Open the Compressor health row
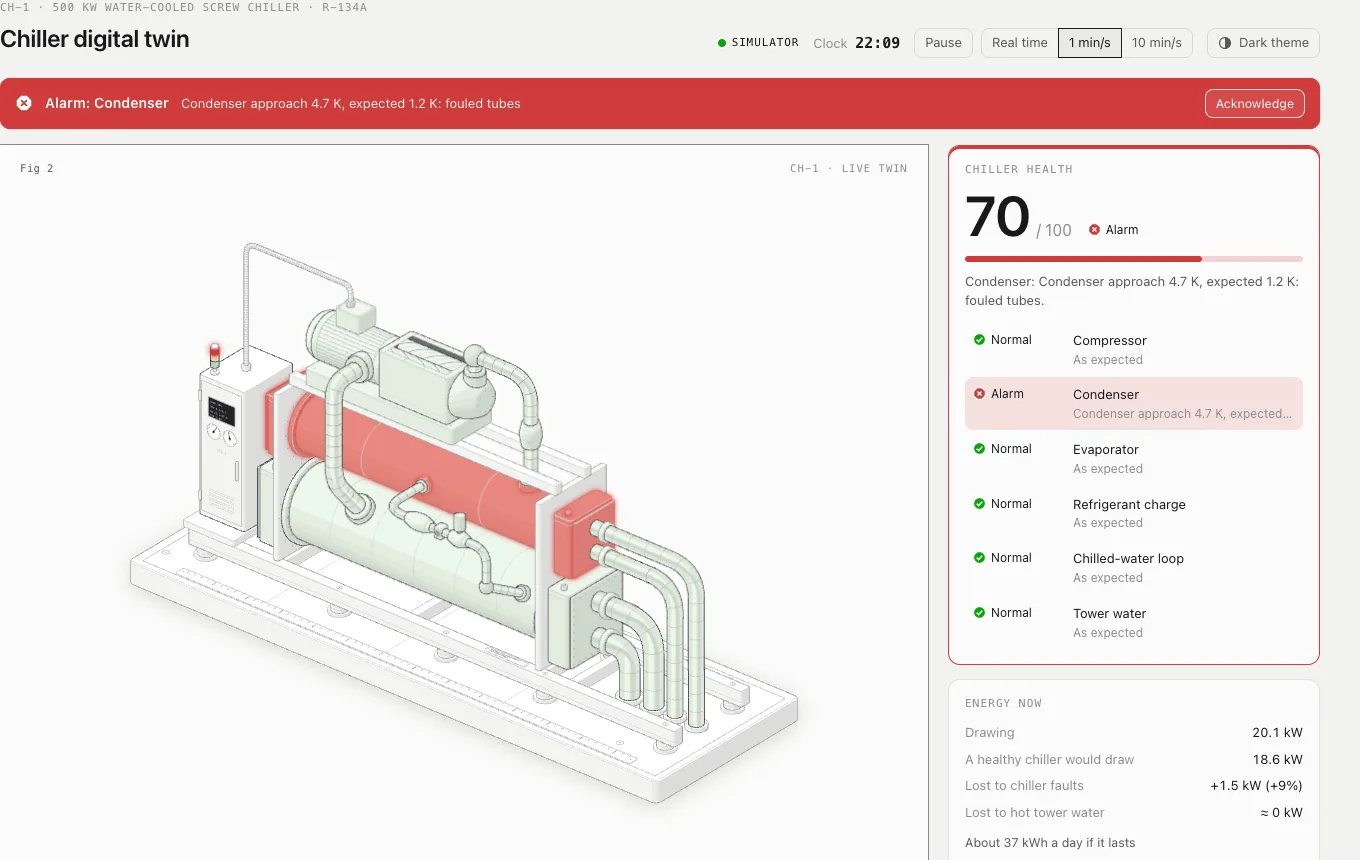The image size is (1360, 860). click(1134, 350)
